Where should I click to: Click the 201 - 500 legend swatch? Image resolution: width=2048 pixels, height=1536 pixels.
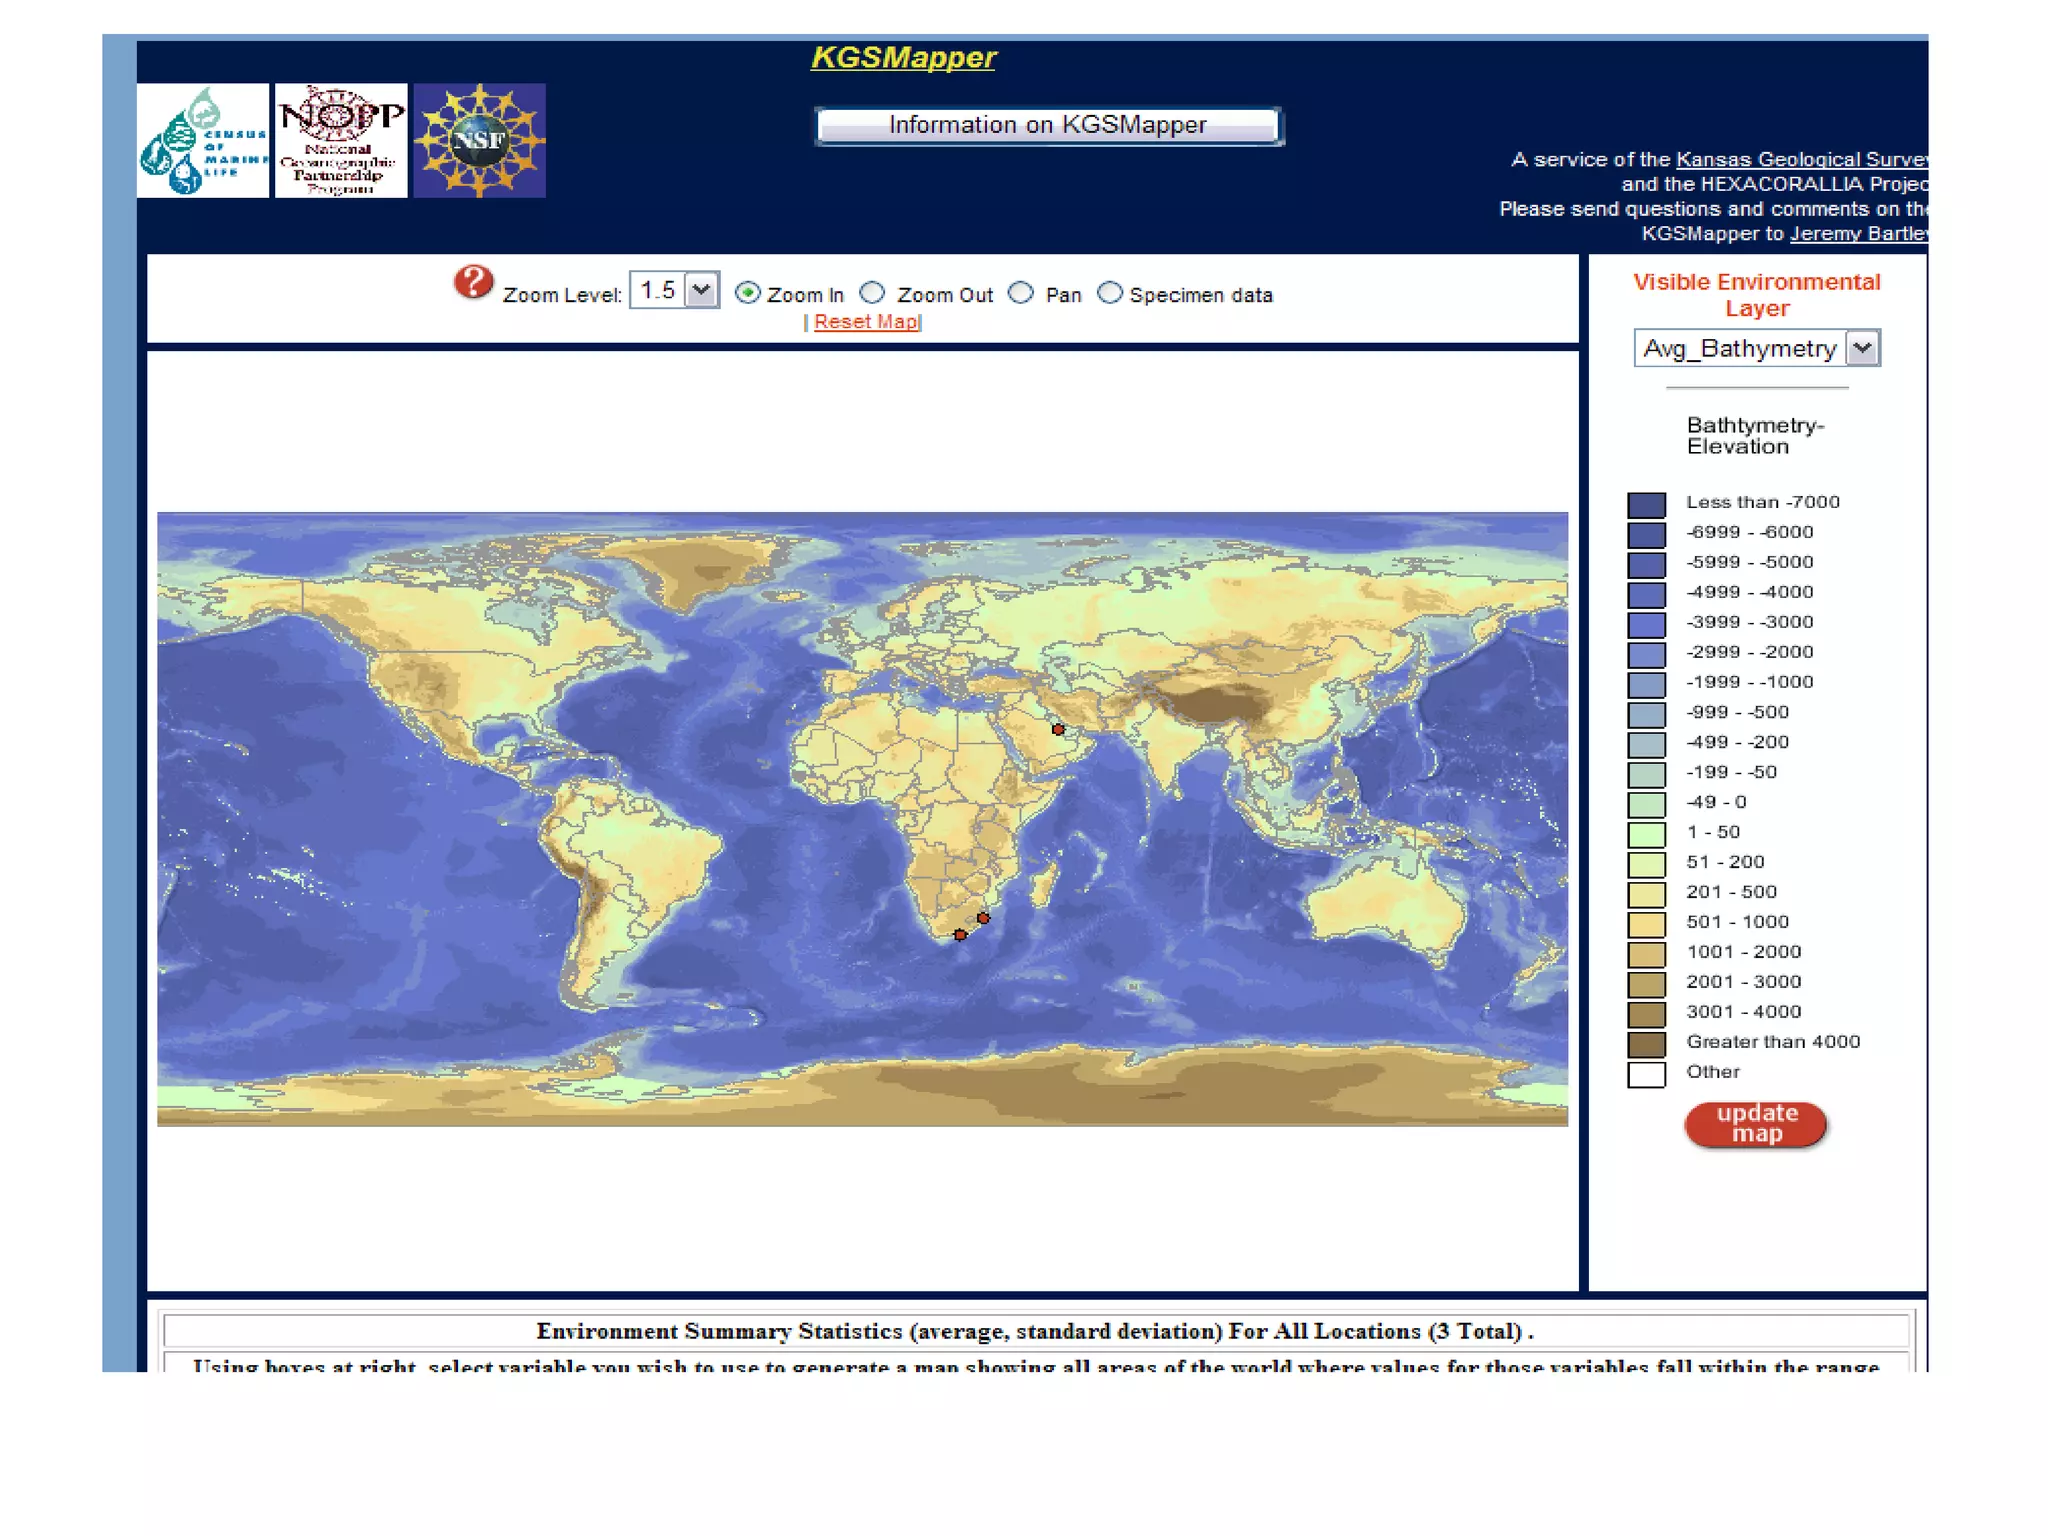pos(1646,894)
